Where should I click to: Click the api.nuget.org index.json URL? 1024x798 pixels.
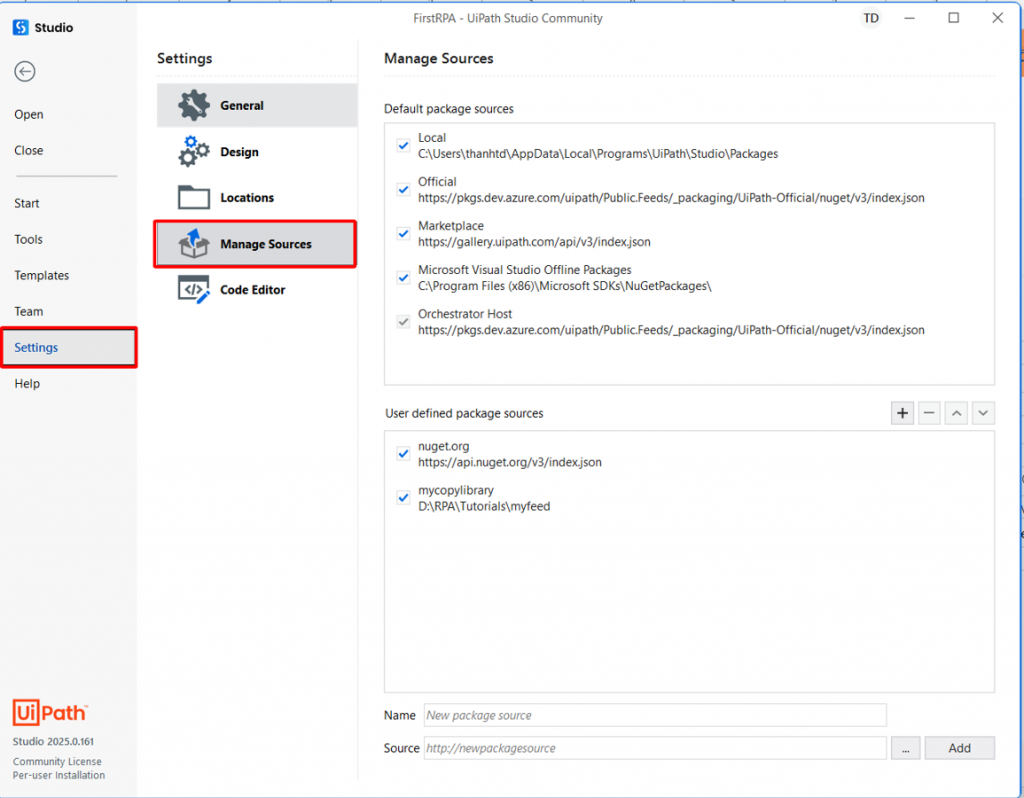pos(510,462)
